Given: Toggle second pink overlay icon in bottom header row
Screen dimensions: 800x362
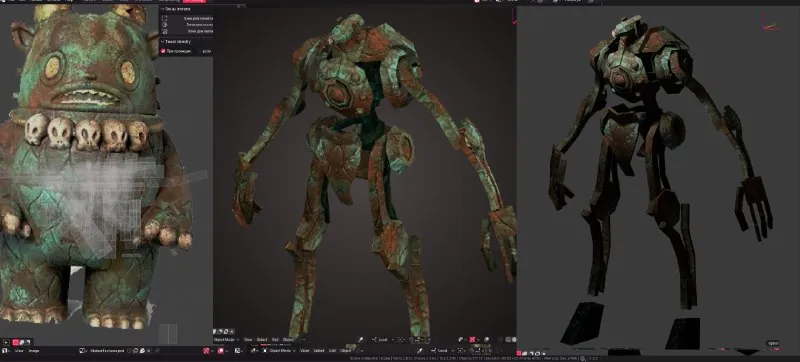Looking at the screenshot, I should [x=220, y=351].
